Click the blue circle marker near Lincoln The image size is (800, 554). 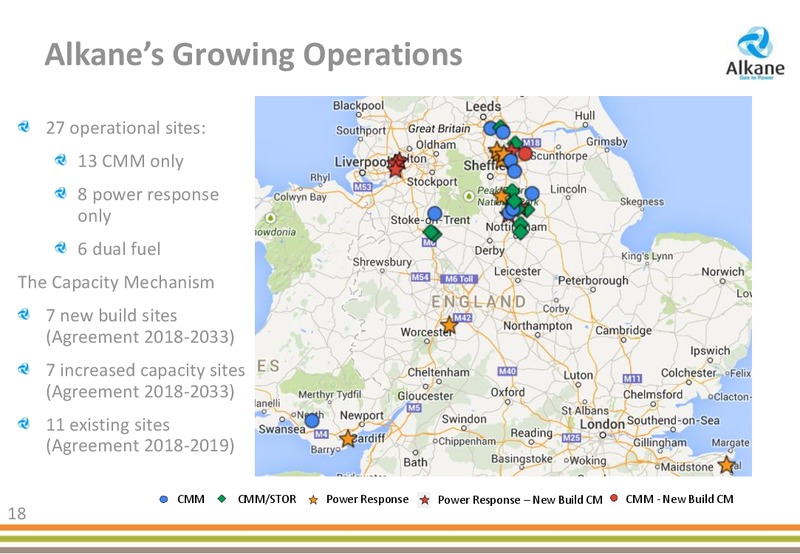pyautogui.click(x=532, y=193)
